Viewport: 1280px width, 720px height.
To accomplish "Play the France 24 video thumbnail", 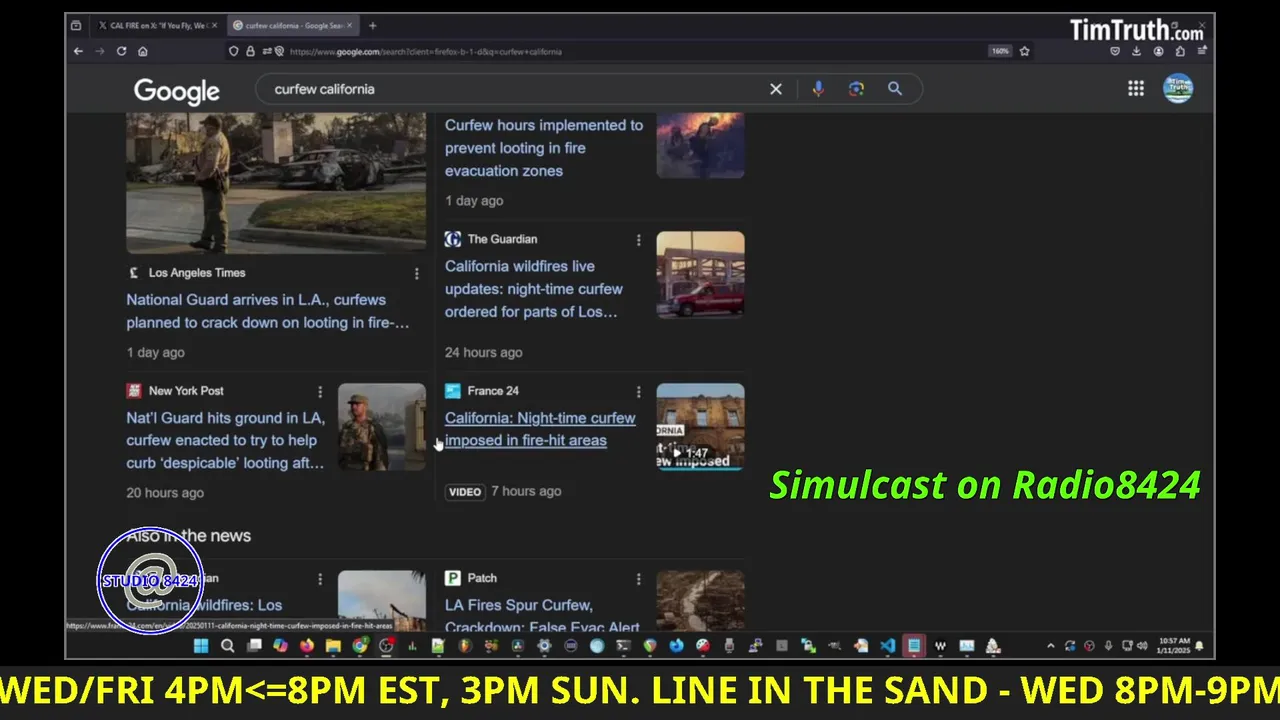I will [700, 427].
